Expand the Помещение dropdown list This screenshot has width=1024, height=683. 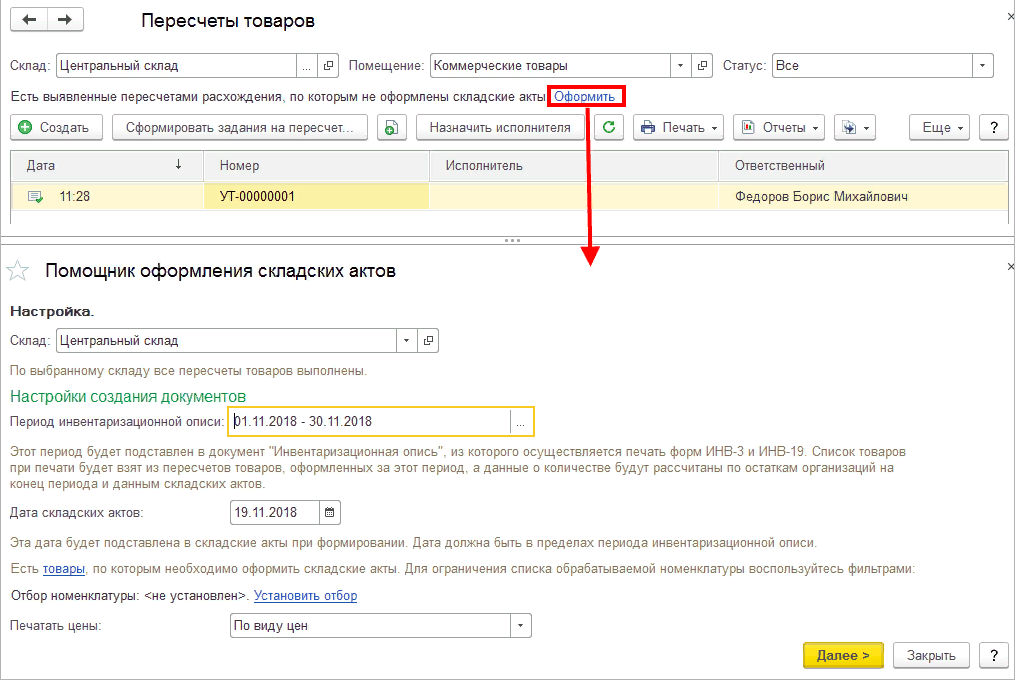pyautogui.click(x=680, y=66)
